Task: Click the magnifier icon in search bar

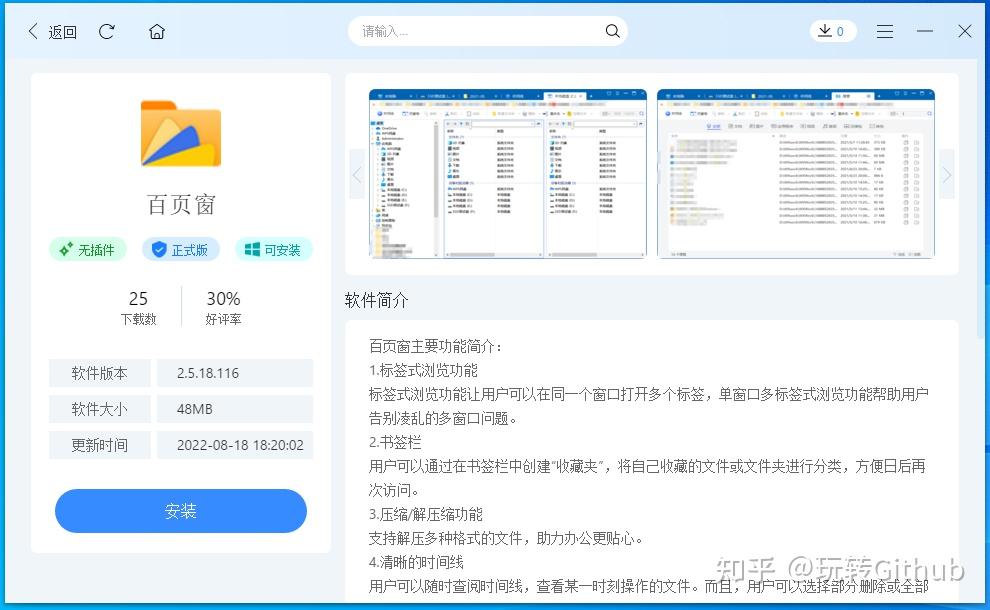Action: [x=612, y=31]
